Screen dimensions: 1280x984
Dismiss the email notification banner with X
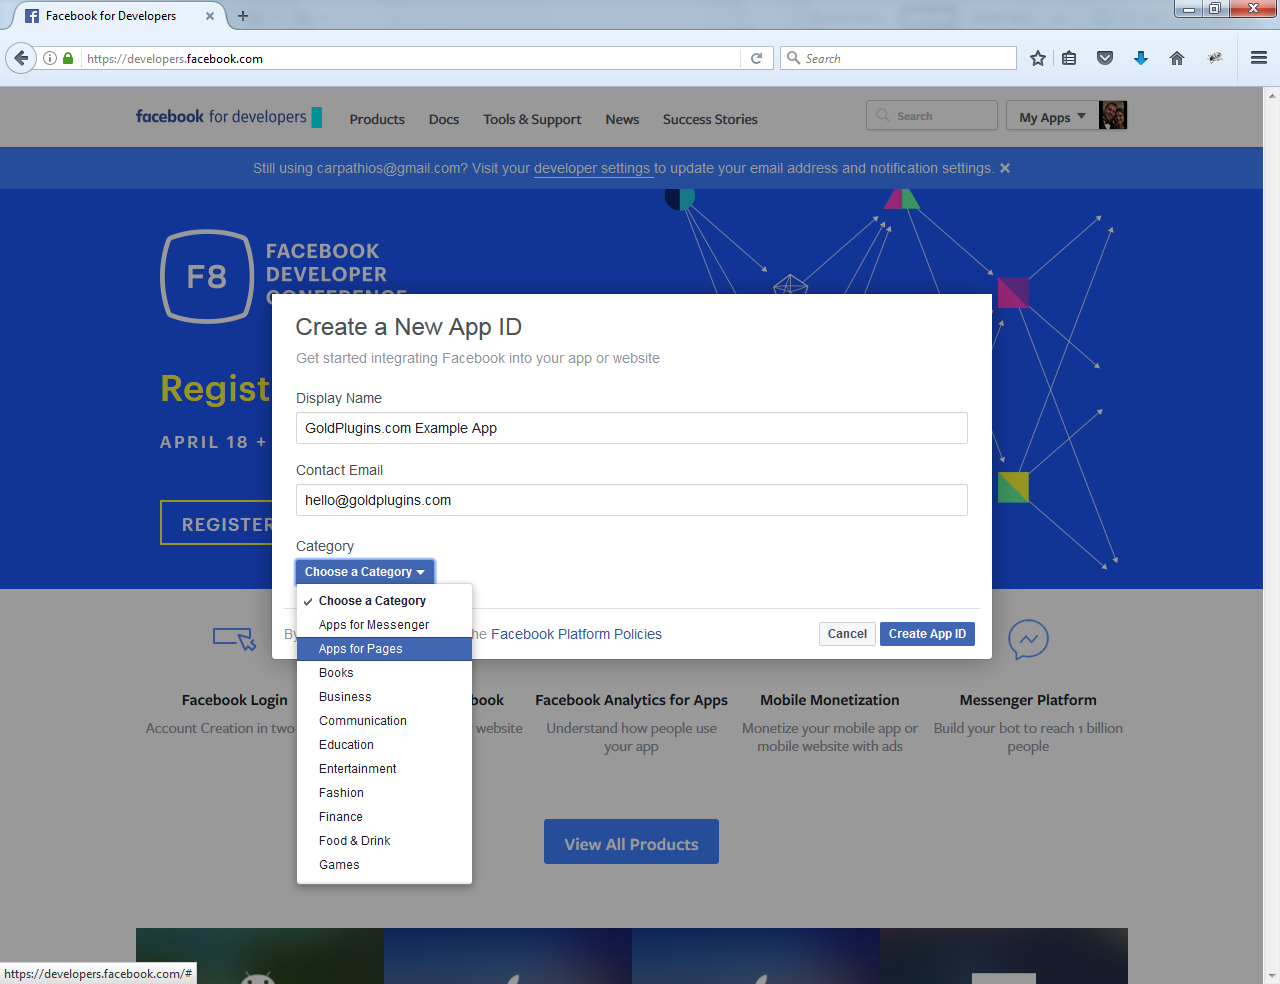pyautogui.click(x=1005, y=168)
